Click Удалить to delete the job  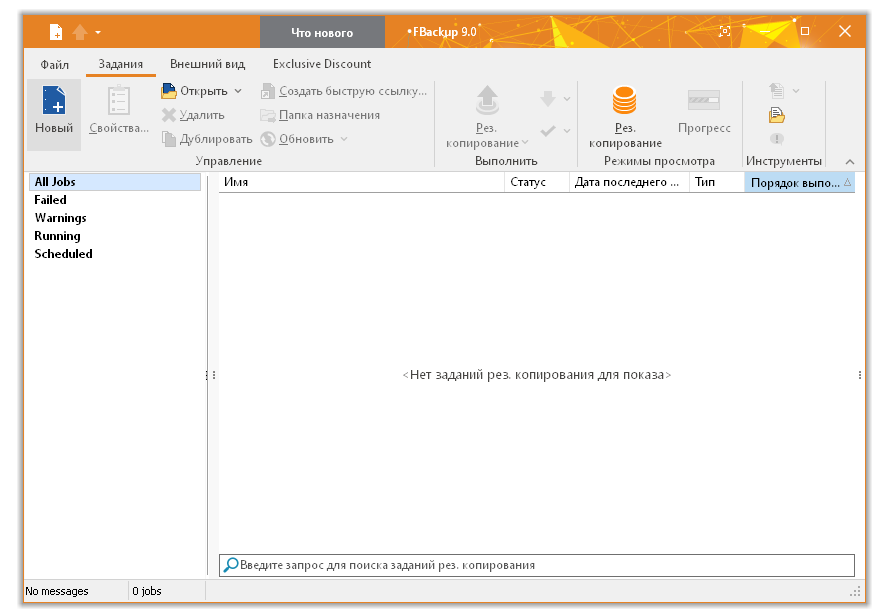pyautogui.click(x=193, y=115)
